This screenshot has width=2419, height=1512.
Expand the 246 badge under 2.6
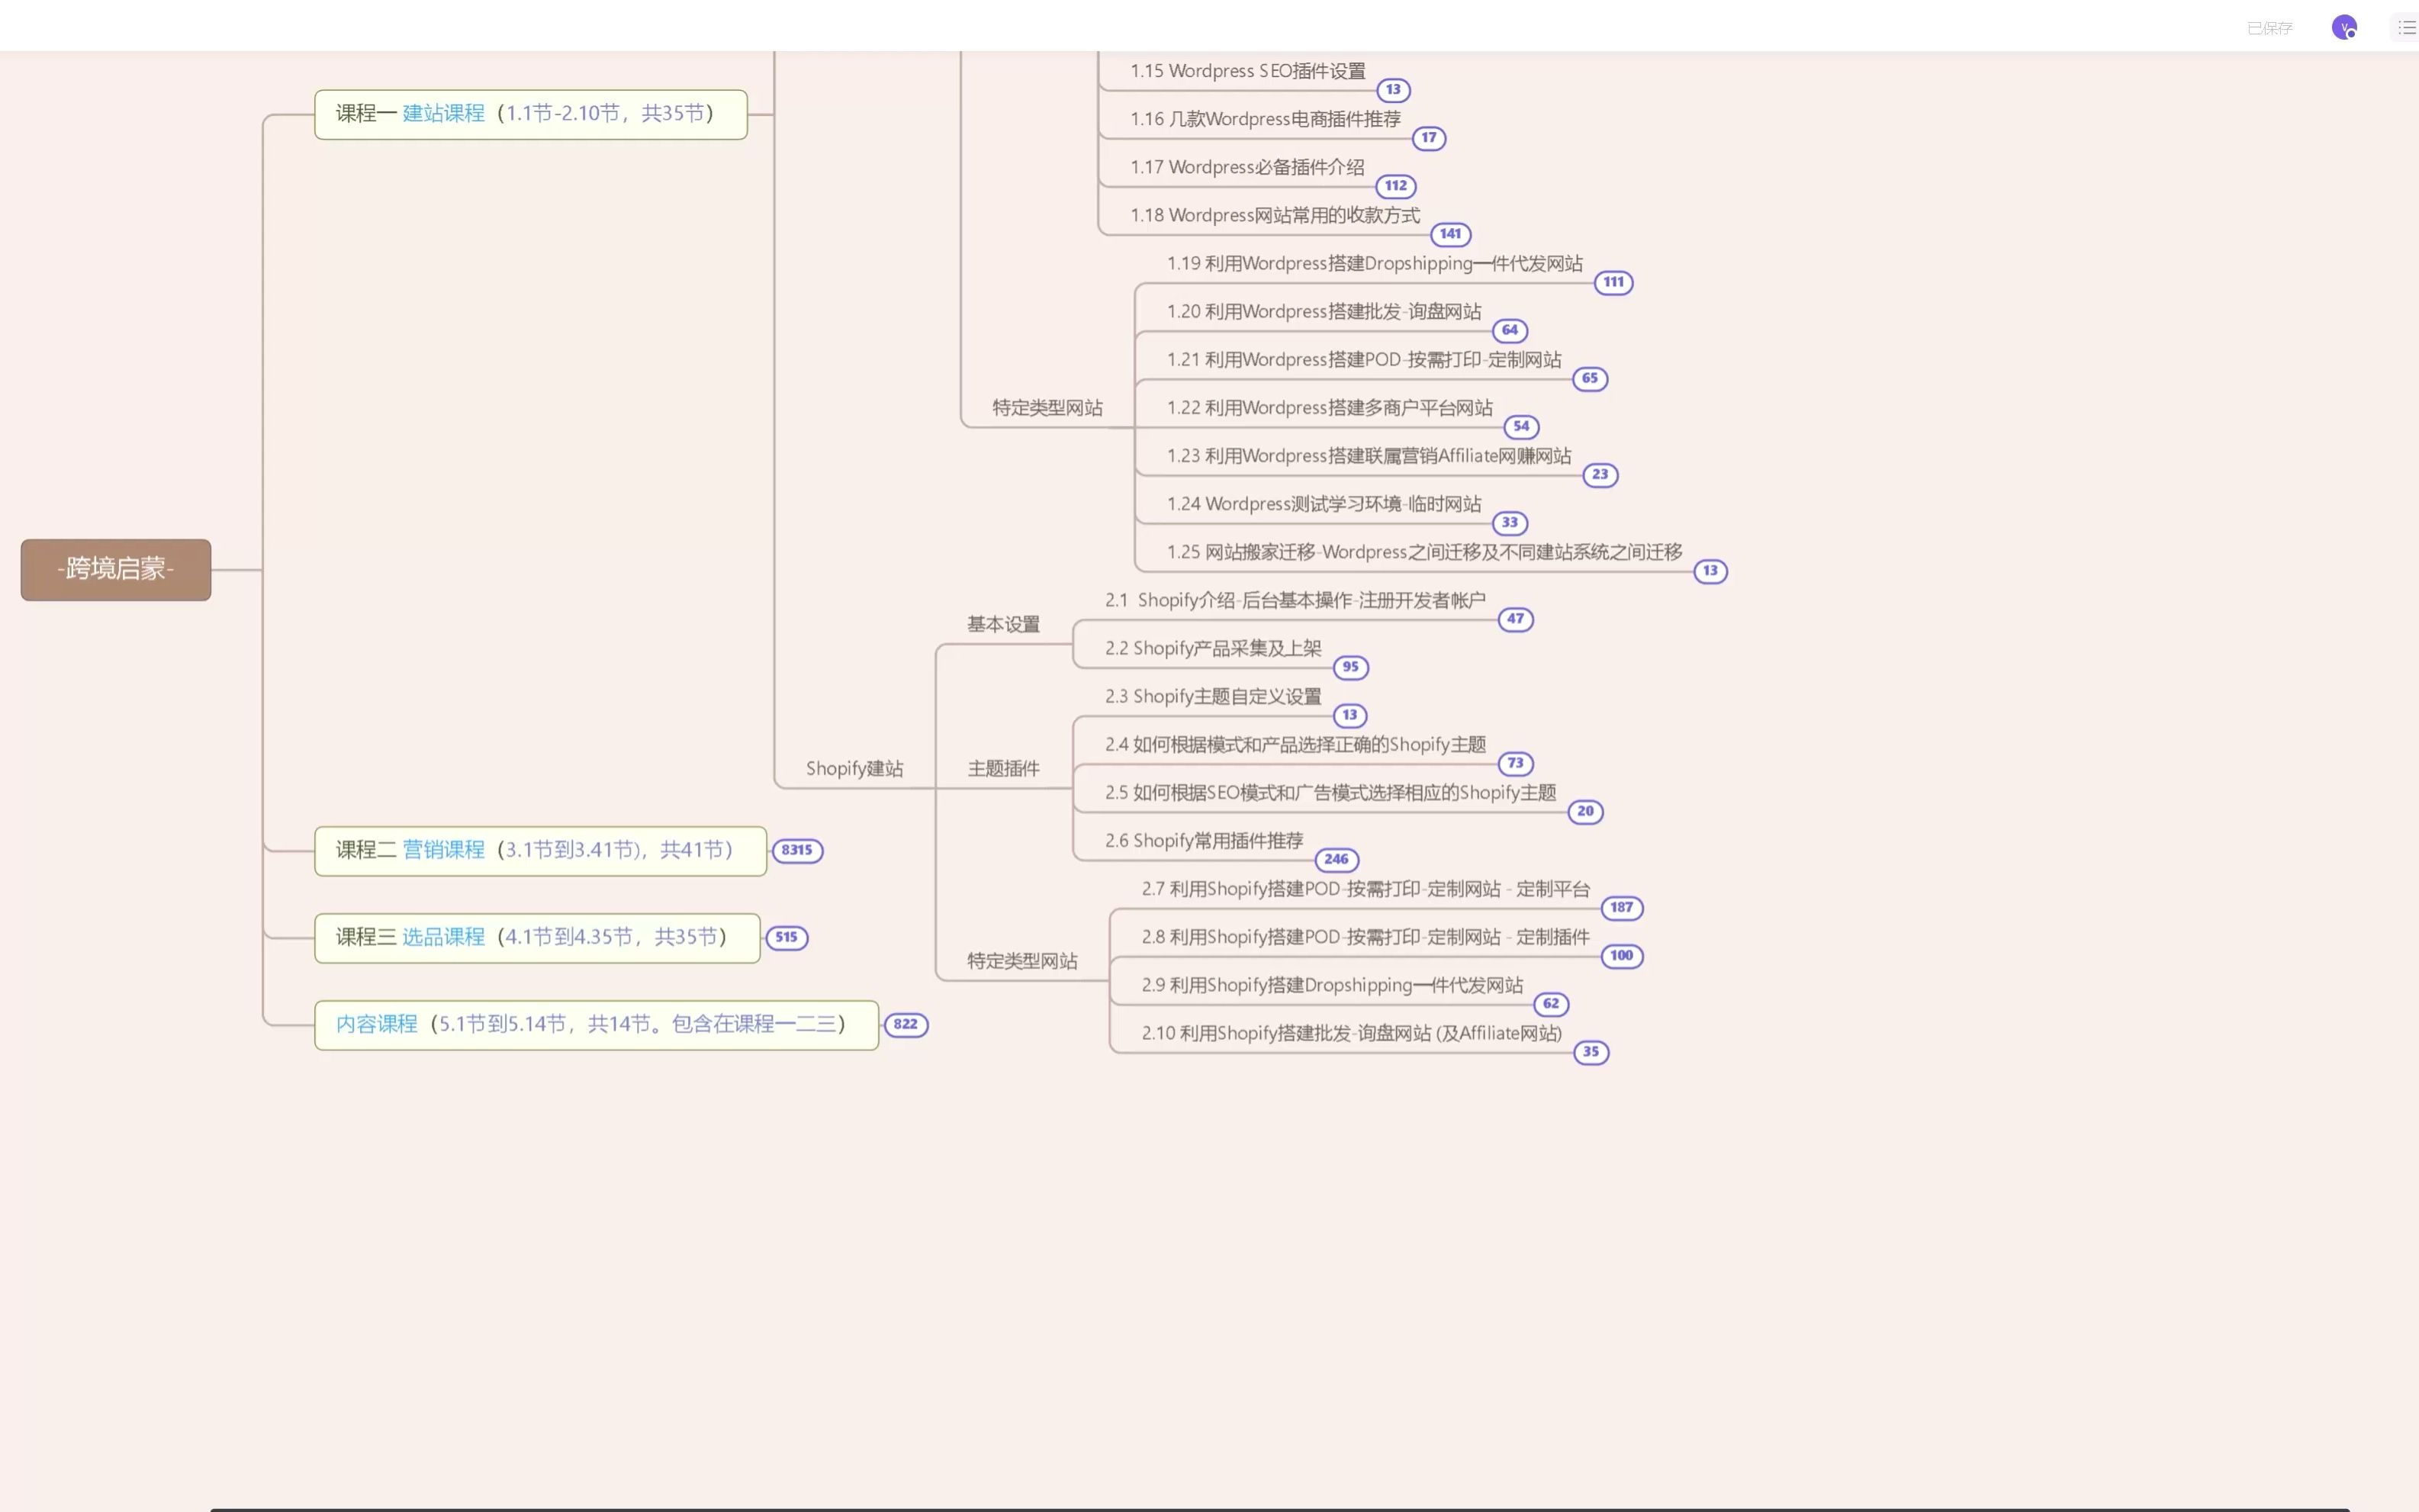[x=1337, y=859]
